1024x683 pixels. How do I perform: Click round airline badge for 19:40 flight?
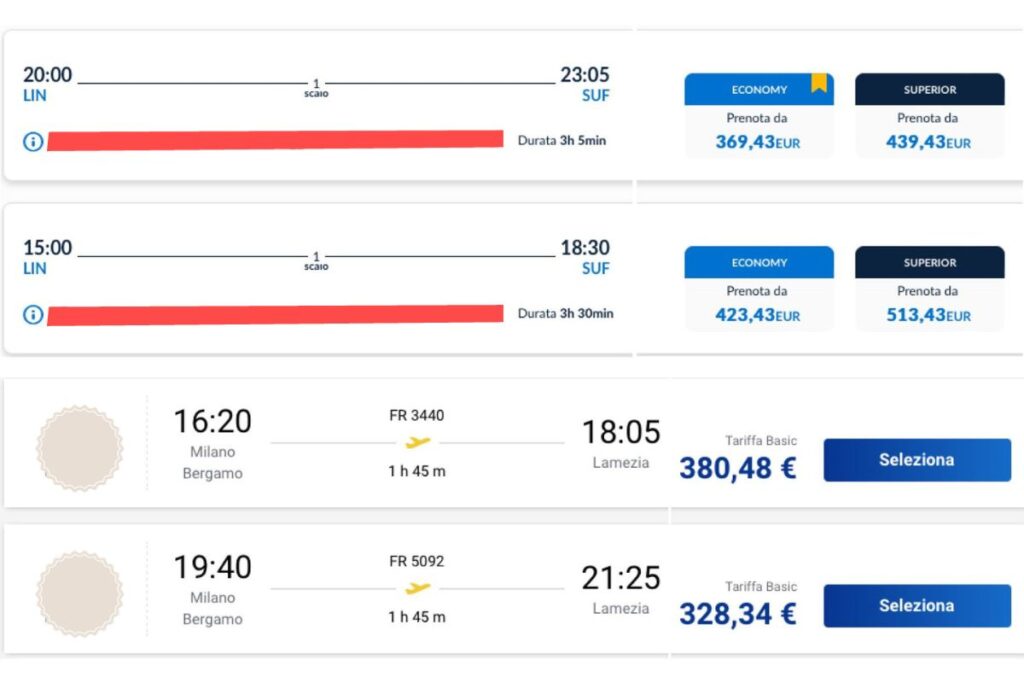80,594
